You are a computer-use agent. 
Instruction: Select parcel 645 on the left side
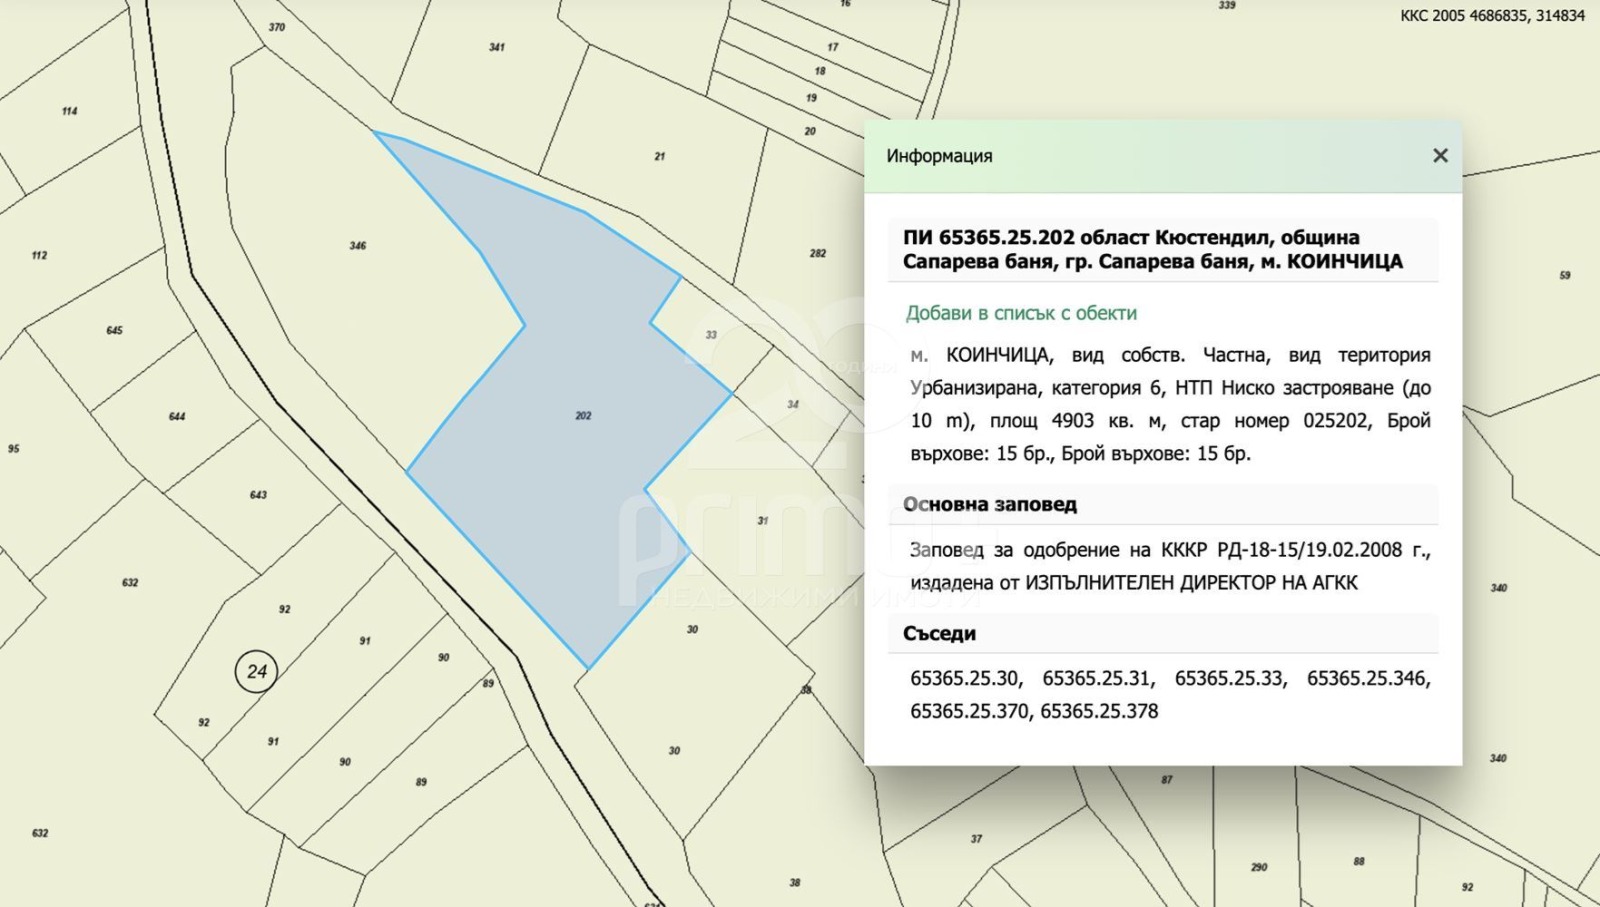point(114,330)
